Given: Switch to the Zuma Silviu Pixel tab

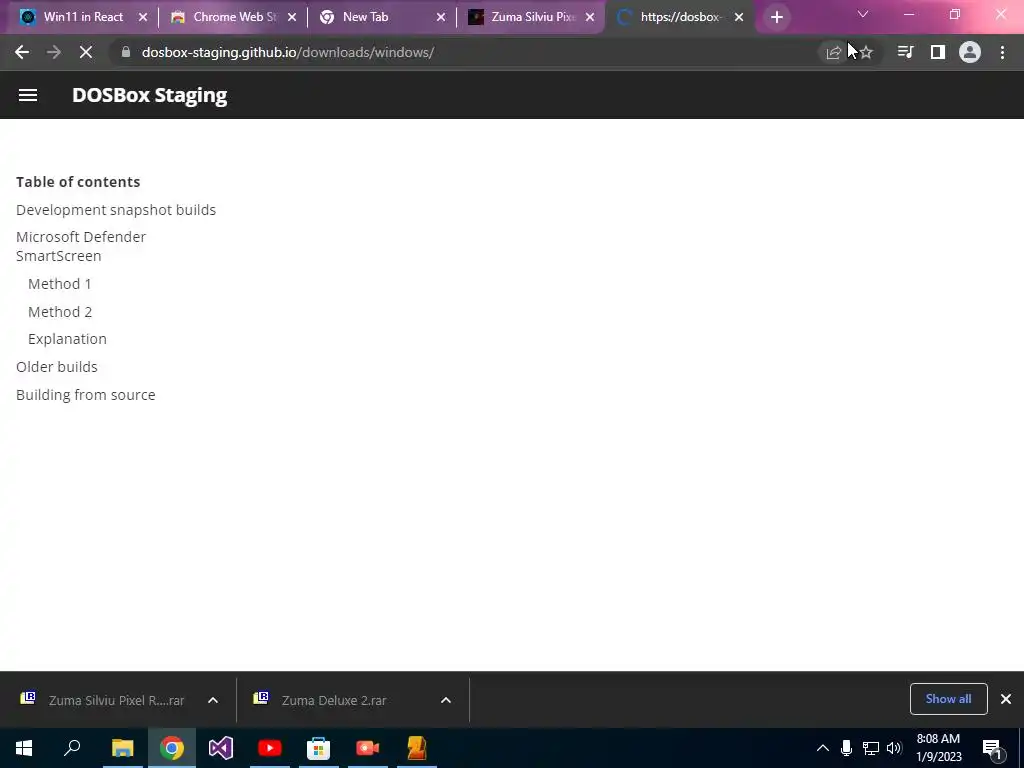Looking at the screenshot, I should click(x=529, y=17).
